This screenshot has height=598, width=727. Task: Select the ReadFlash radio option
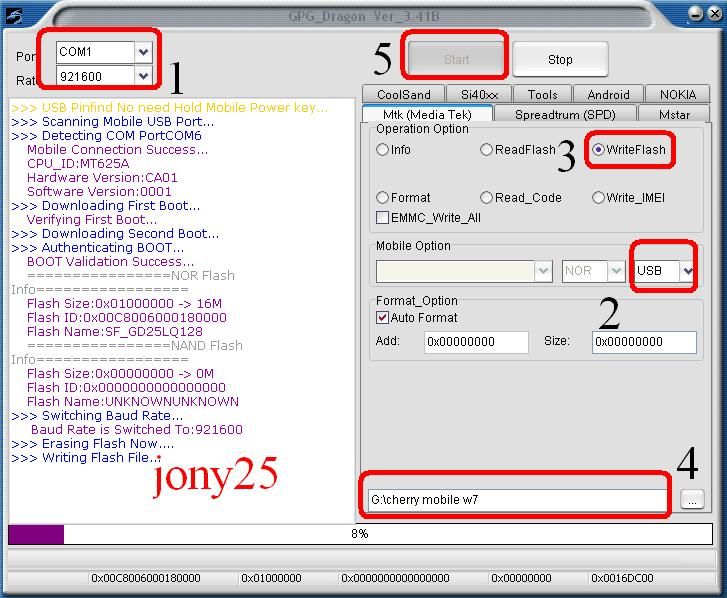pos(487,150)
